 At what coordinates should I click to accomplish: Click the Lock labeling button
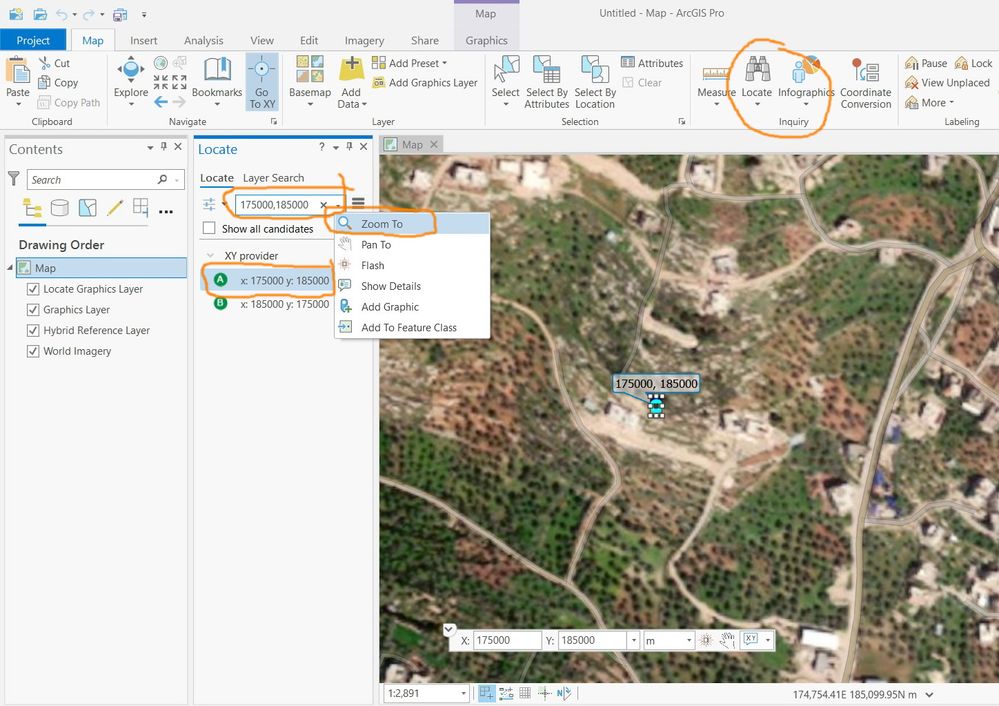(x=974, y=63)
